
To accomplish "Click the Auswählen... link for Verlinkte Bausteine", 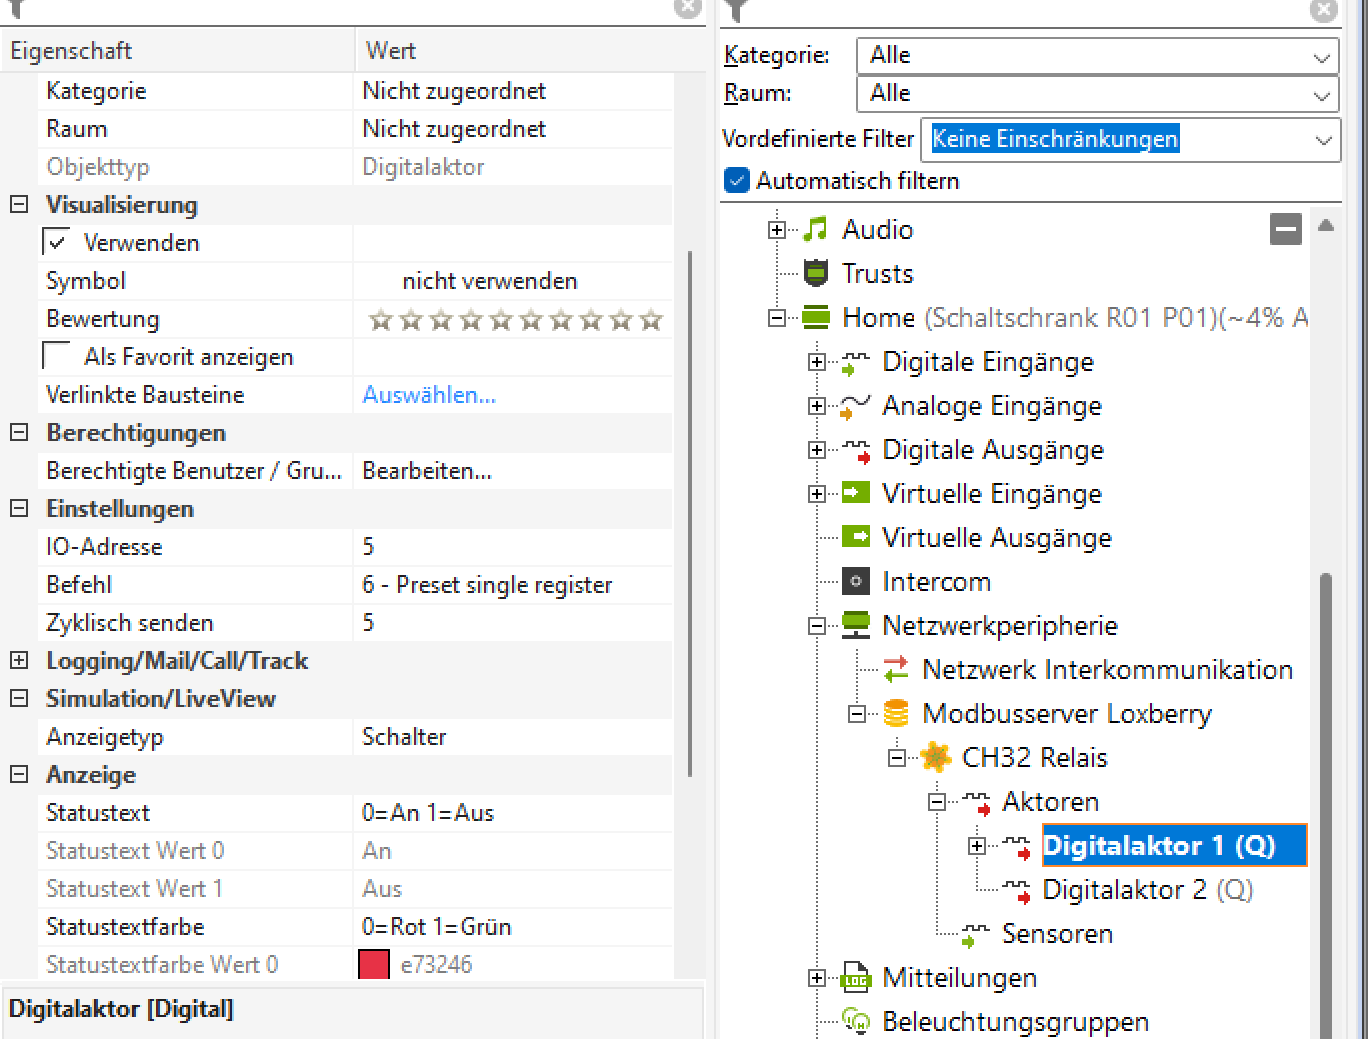I will point(429,395).
